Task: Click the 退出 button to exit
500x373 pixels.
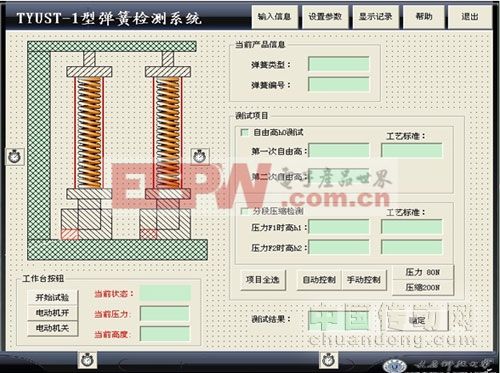Action: [470, 17]
